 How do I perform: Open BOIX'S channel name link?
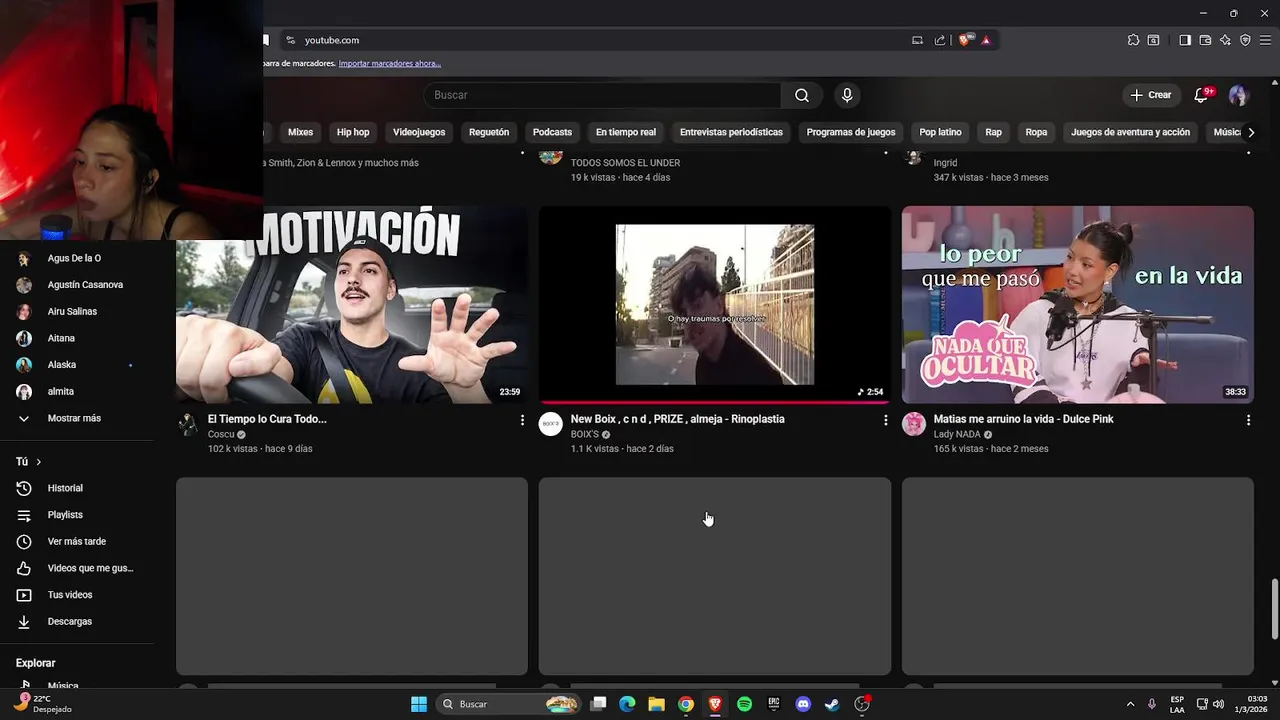pyautogui.click(x=584, y=435)
